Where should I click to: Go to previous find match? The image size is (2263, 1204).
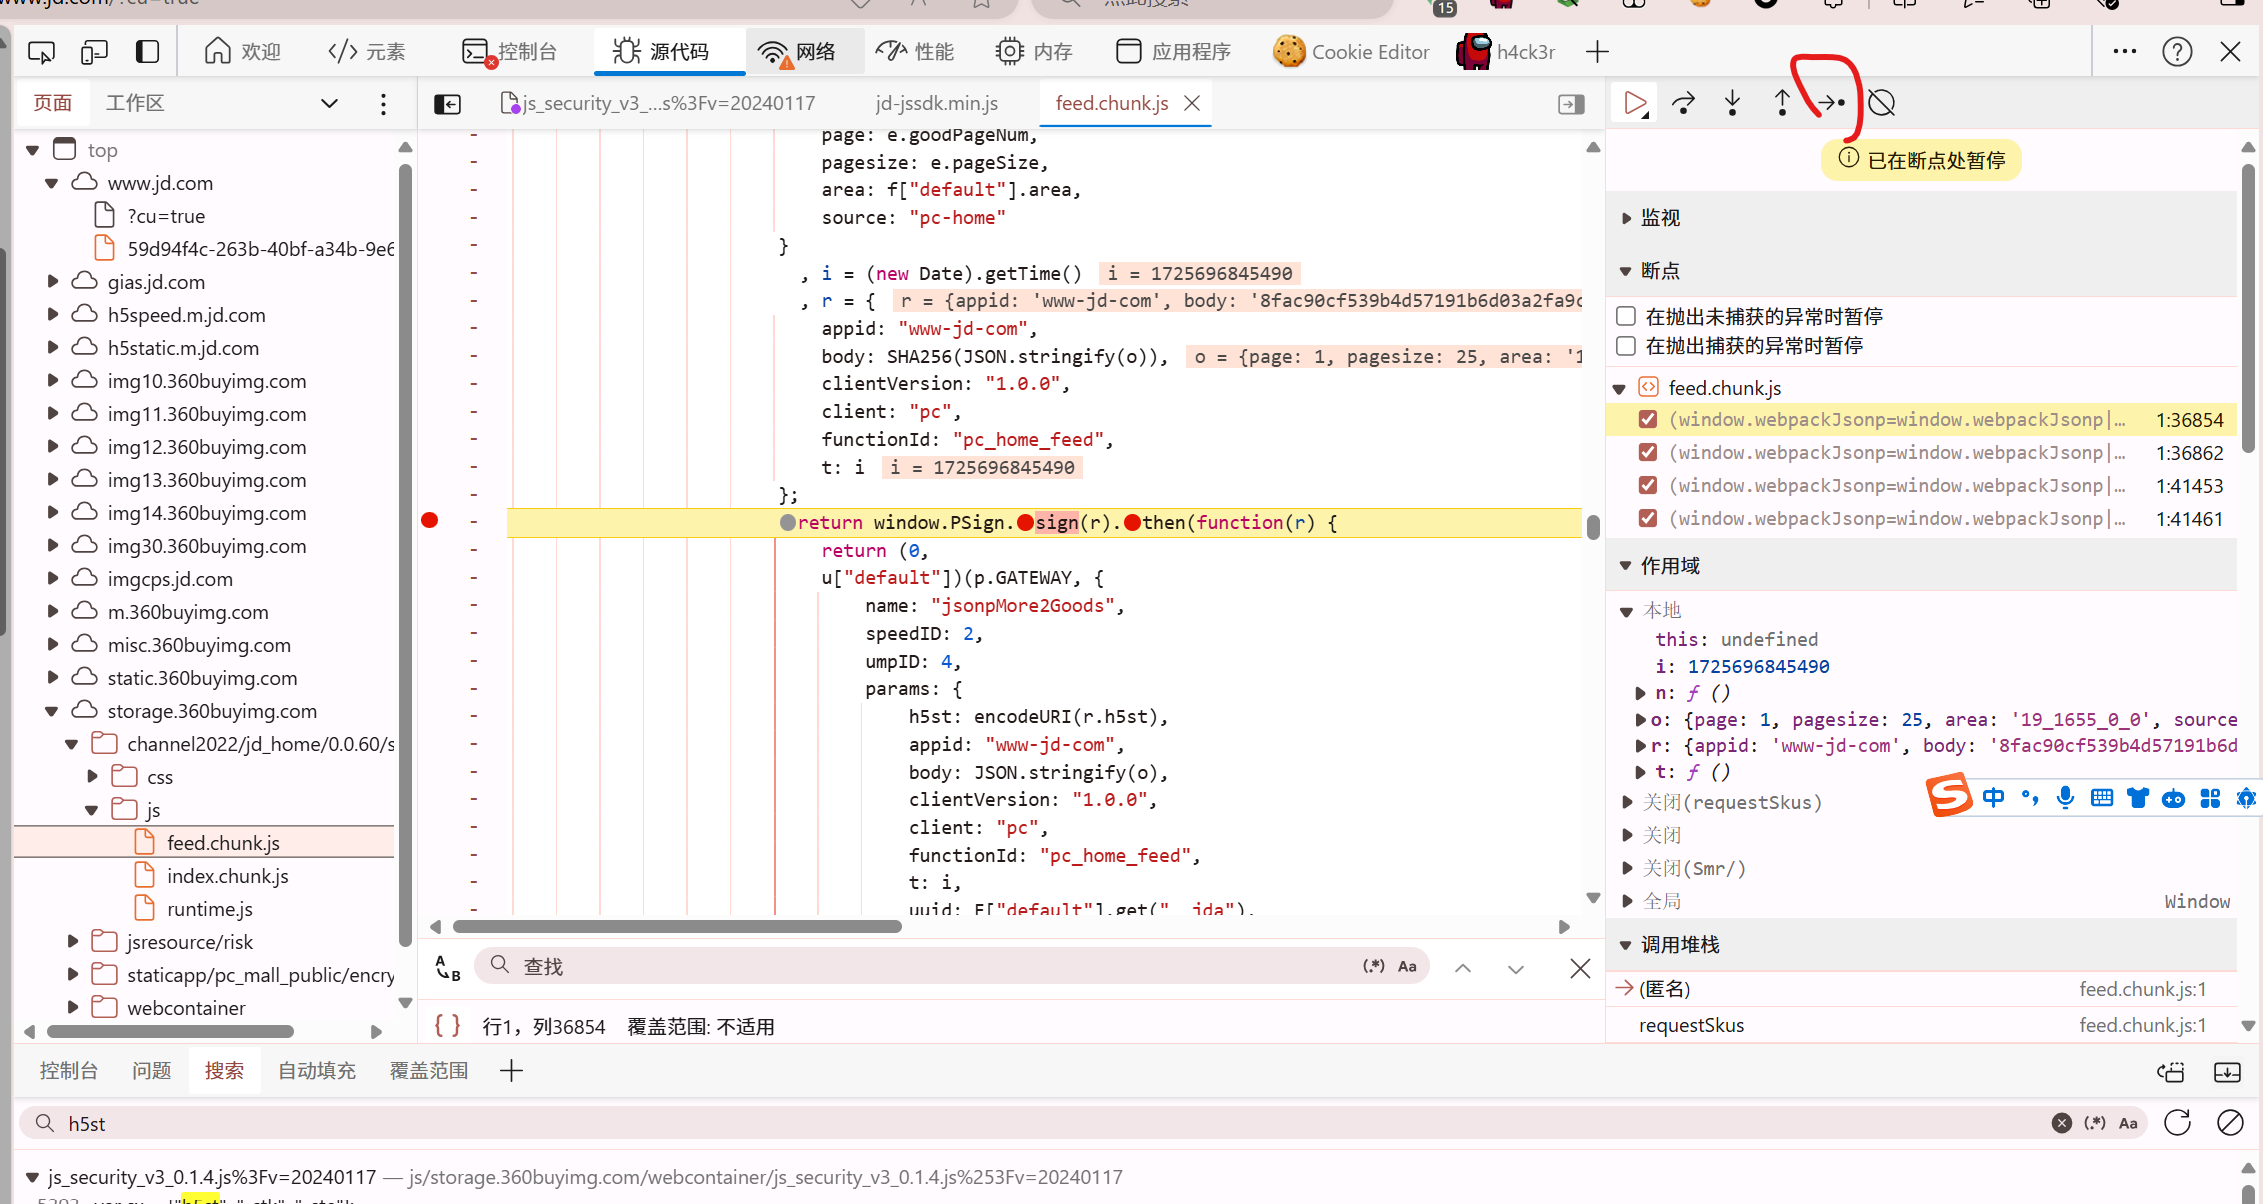(x=1463, y=968)
